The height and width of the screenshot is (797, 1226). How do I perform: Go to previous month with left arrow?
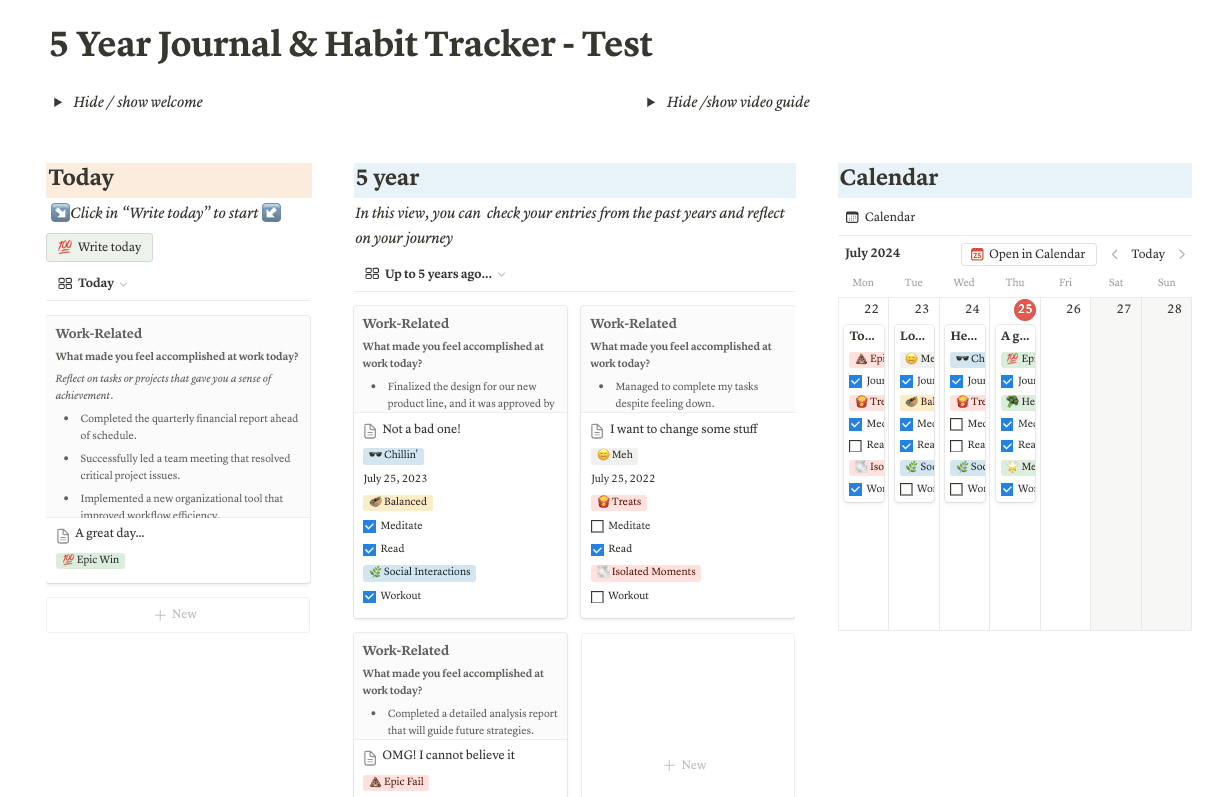(1115, 254)
